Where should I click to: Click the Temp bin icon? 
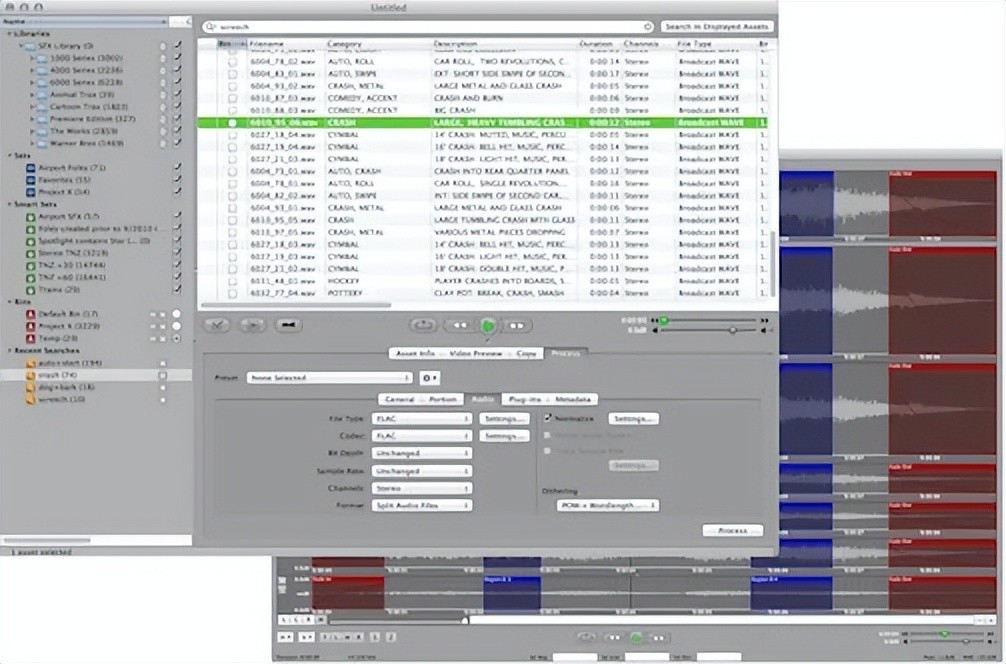(x=30, y=338)
